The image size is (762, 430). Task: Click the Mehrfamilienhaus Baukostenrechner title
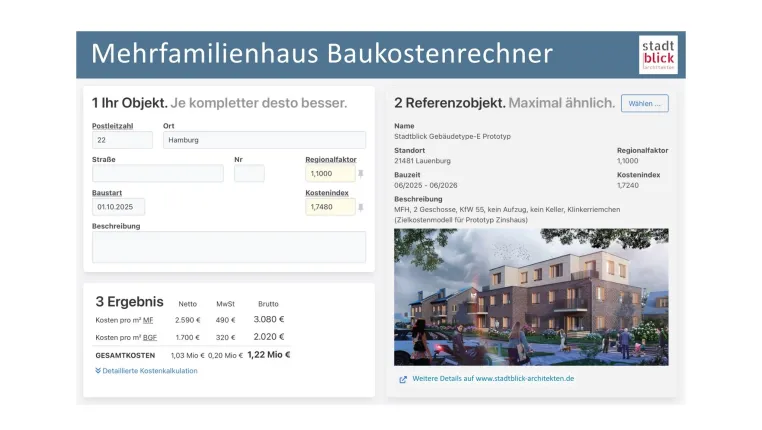pyautogui.click(x=322, y=53)
